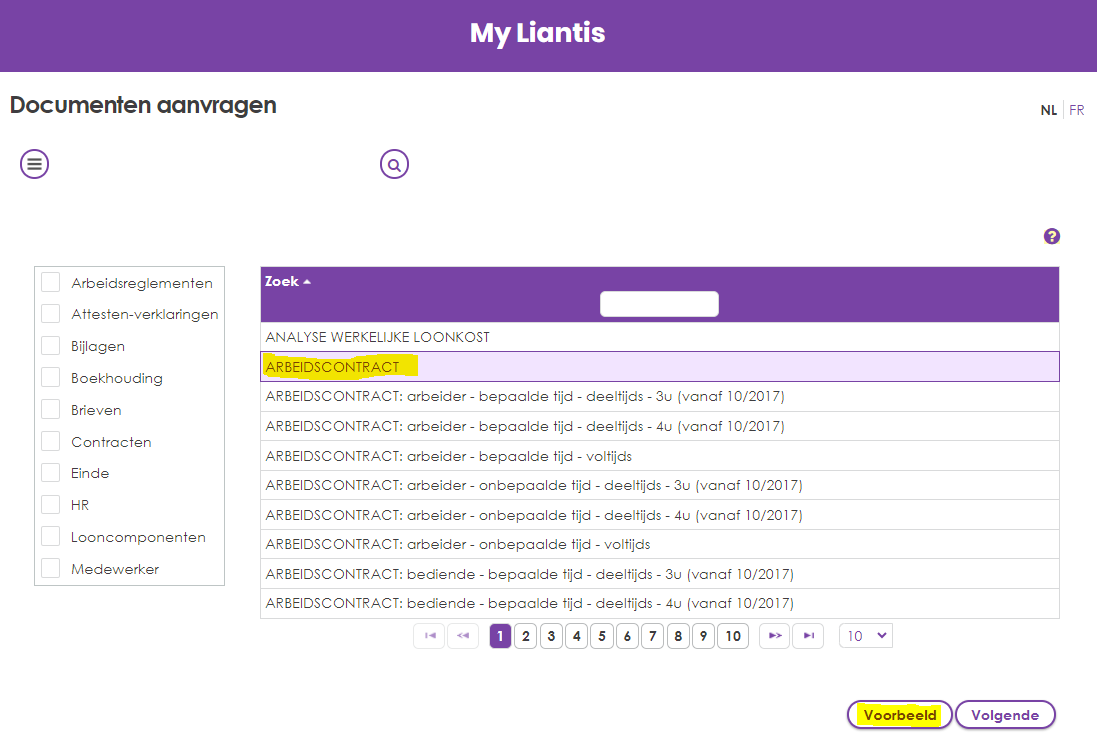Viewport: 1097px width, 740px height.
Task: Select bediende bepaalde tijd deeltijds 4u row
Action: coord(660,603)
